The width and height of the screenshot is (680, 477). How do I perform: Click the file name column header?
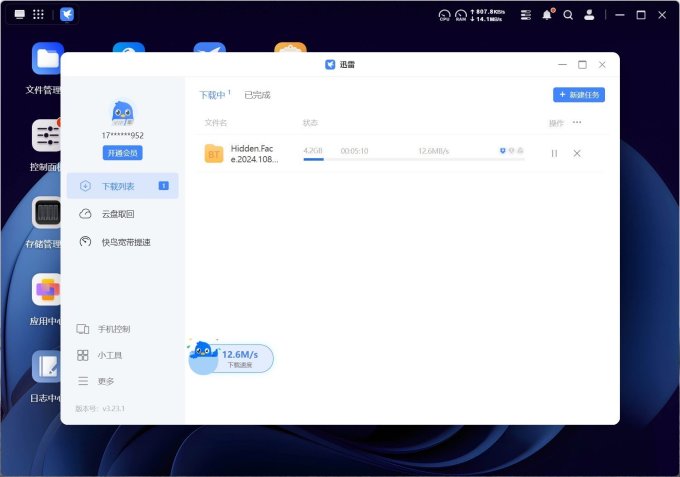click(216, 123)
